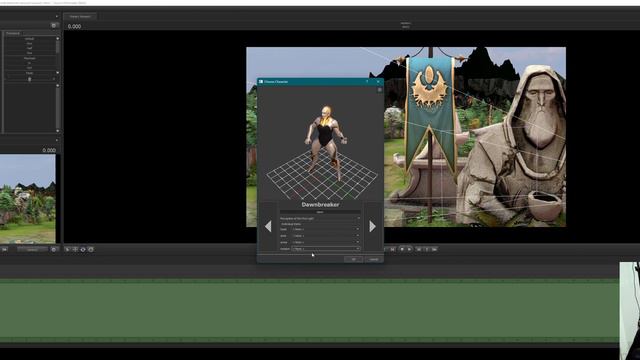
Task: Open the Armor item dropdown
Action: click(x=326, y=242)
